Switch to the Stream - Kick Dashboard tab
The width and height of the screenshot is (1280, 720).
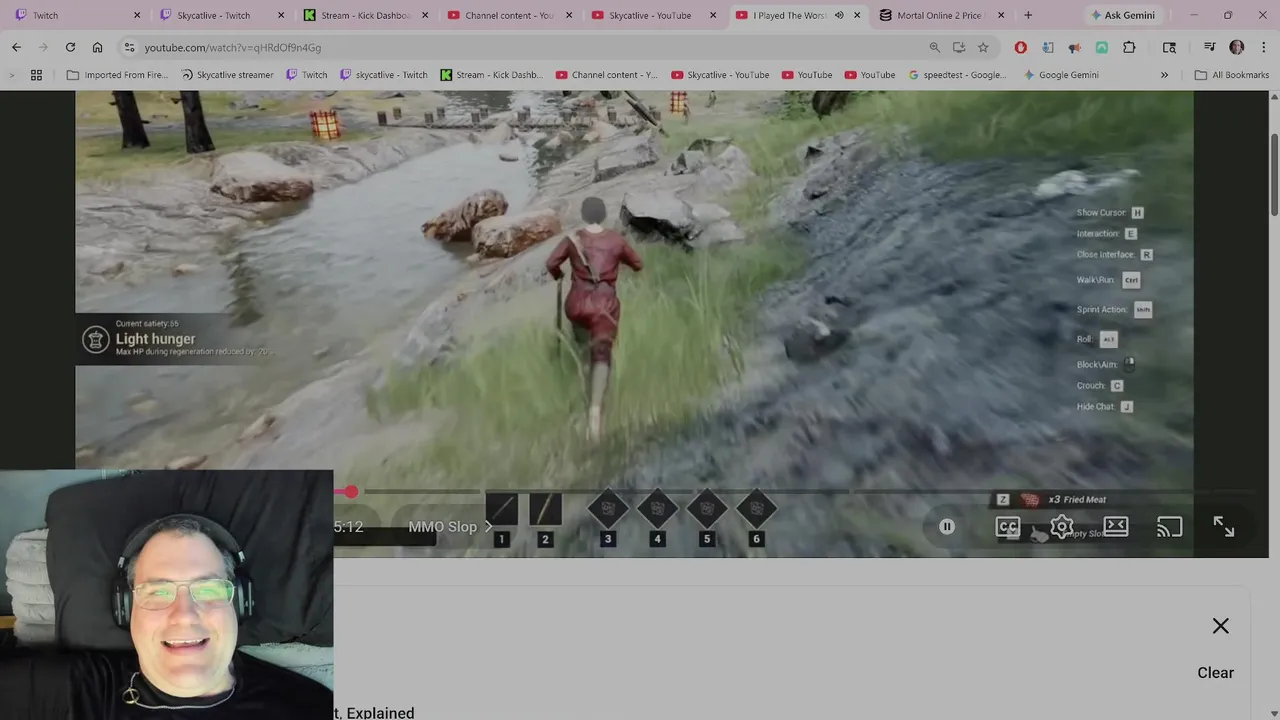[366, 15]
